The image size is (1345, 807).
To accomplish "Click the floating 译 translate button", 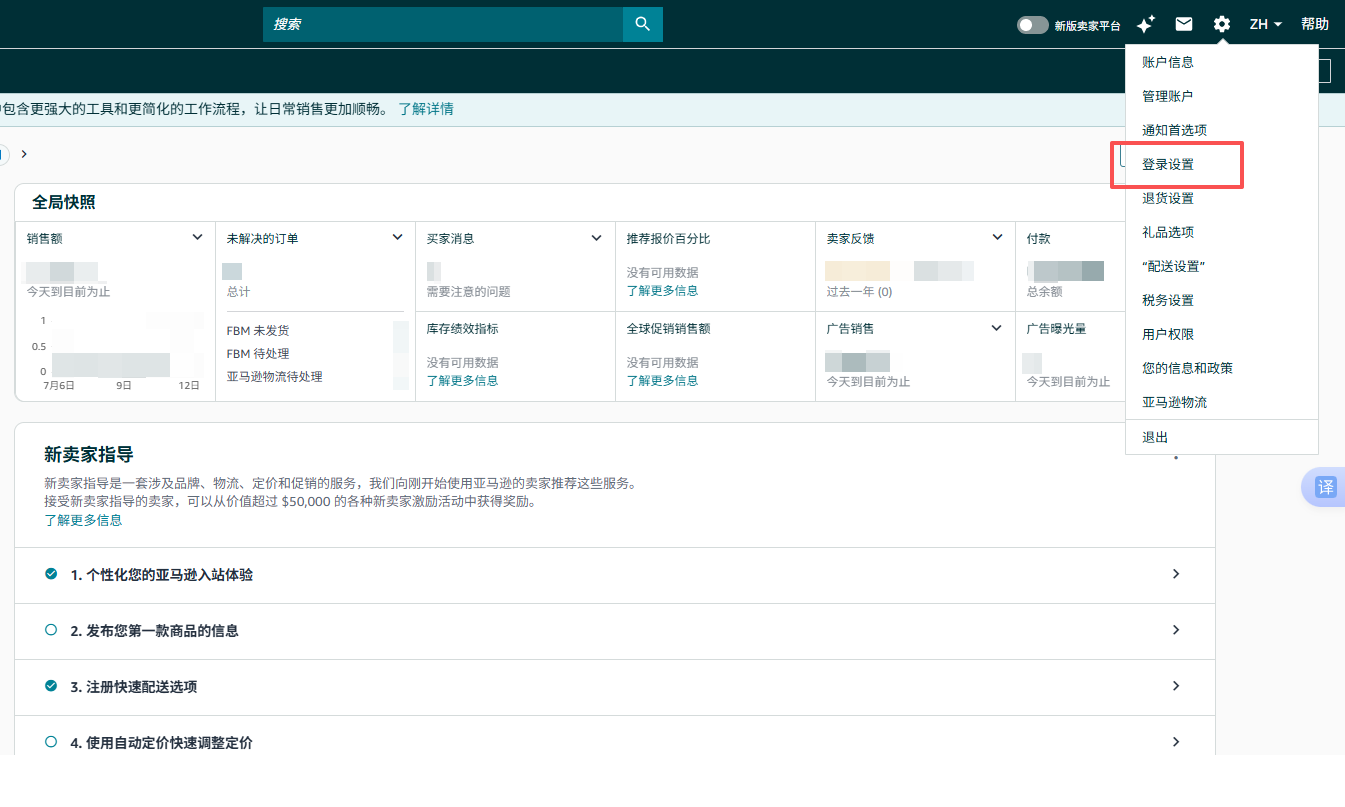I will [1324, 487].
